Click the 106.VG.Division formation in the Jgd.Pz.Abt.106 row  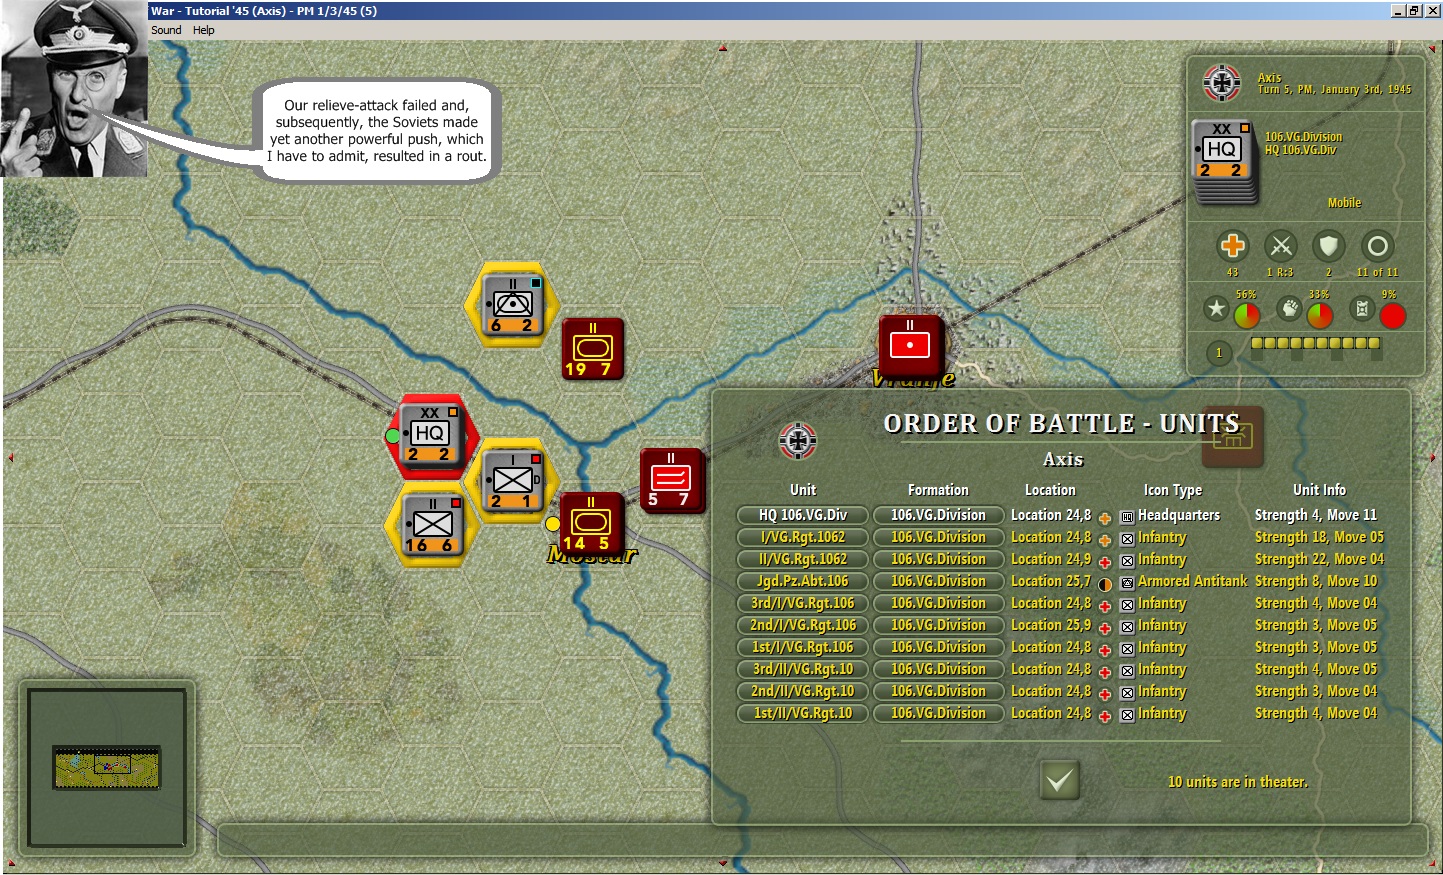tap(939, 581)
